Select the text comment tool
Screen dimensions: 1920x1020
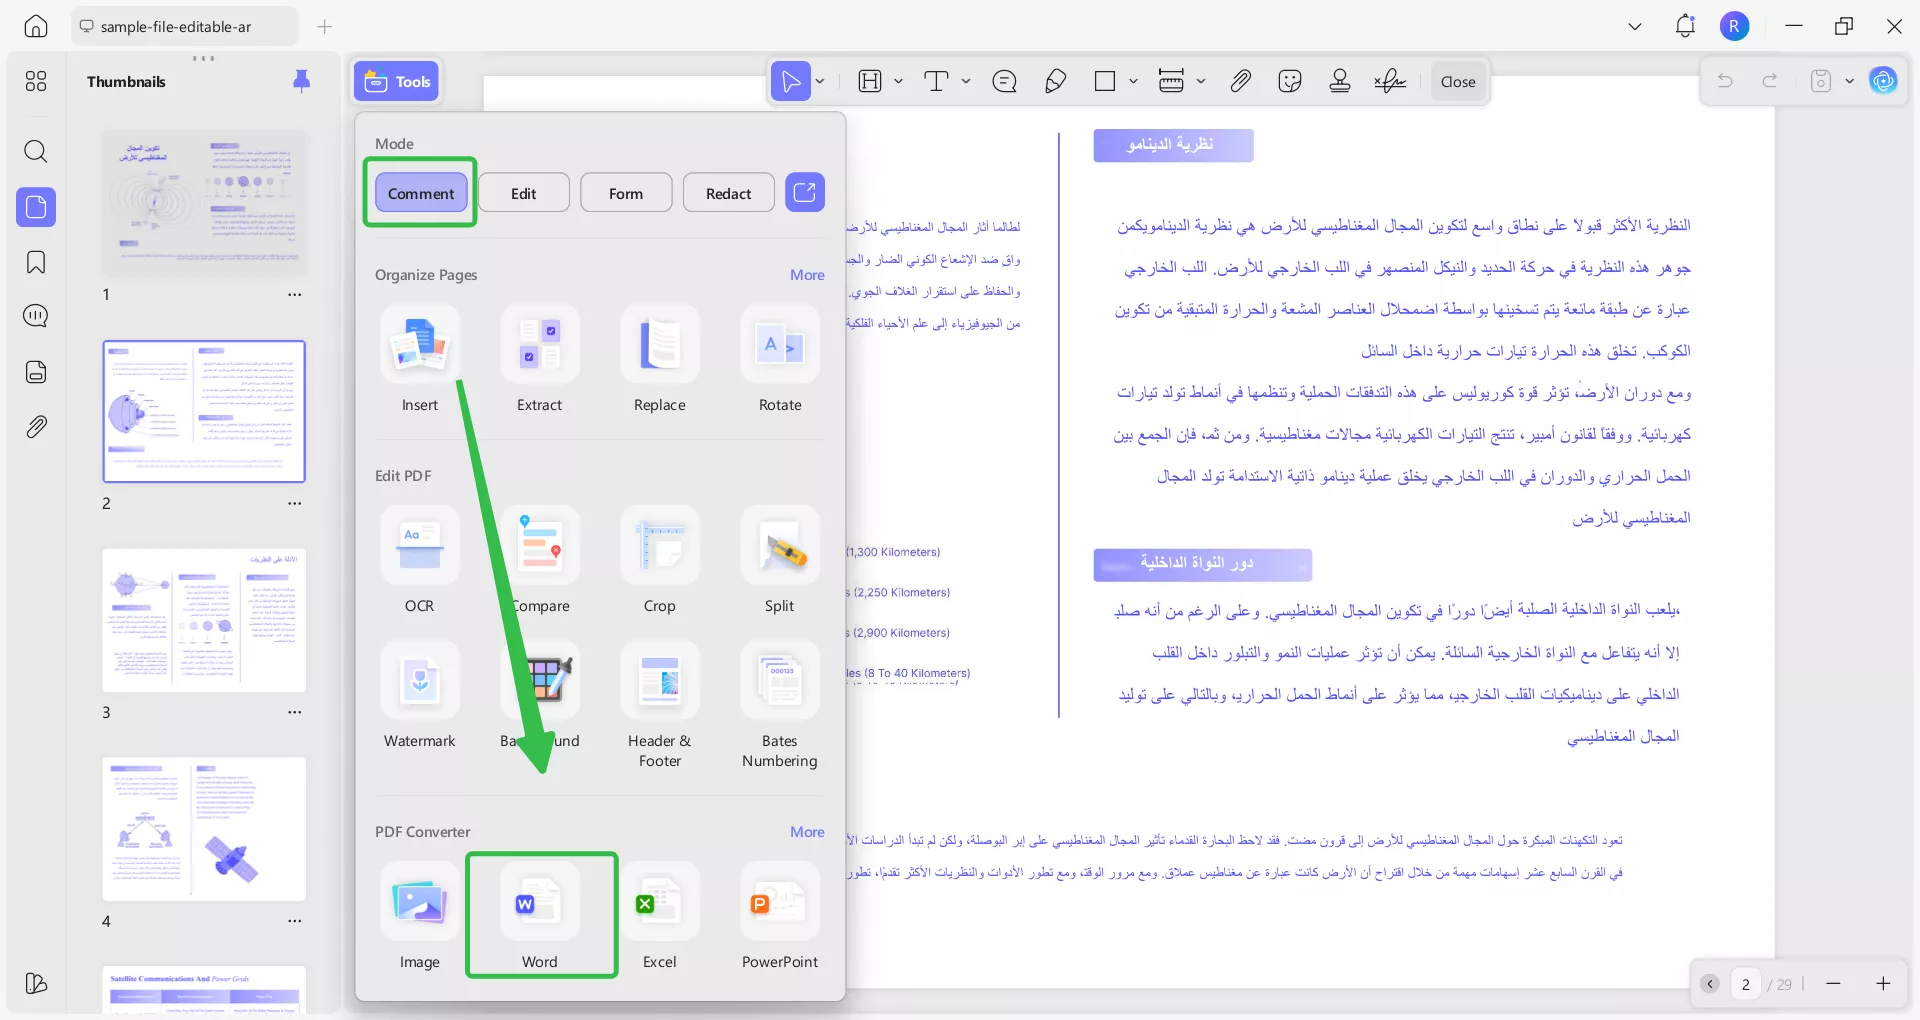click(x=936, y=82)
